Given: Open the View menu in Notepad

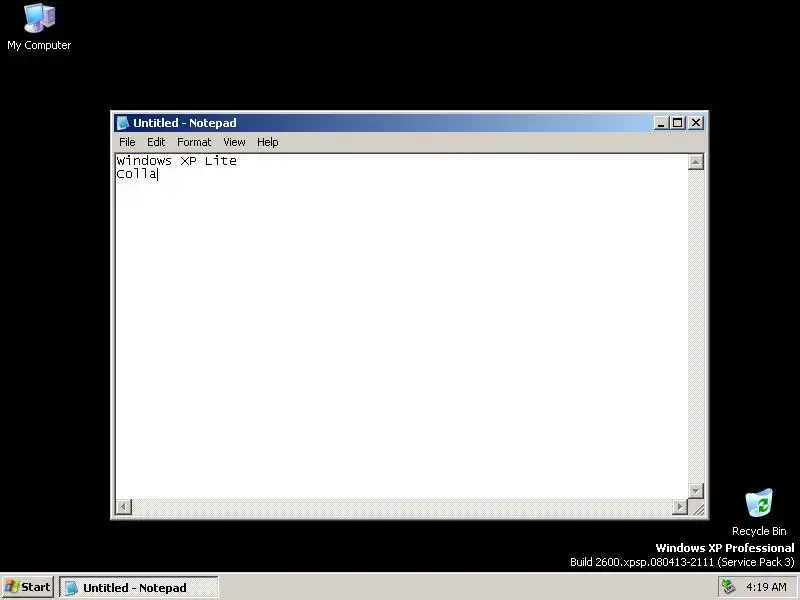Looking at the screenshot, I should (234, 142).
